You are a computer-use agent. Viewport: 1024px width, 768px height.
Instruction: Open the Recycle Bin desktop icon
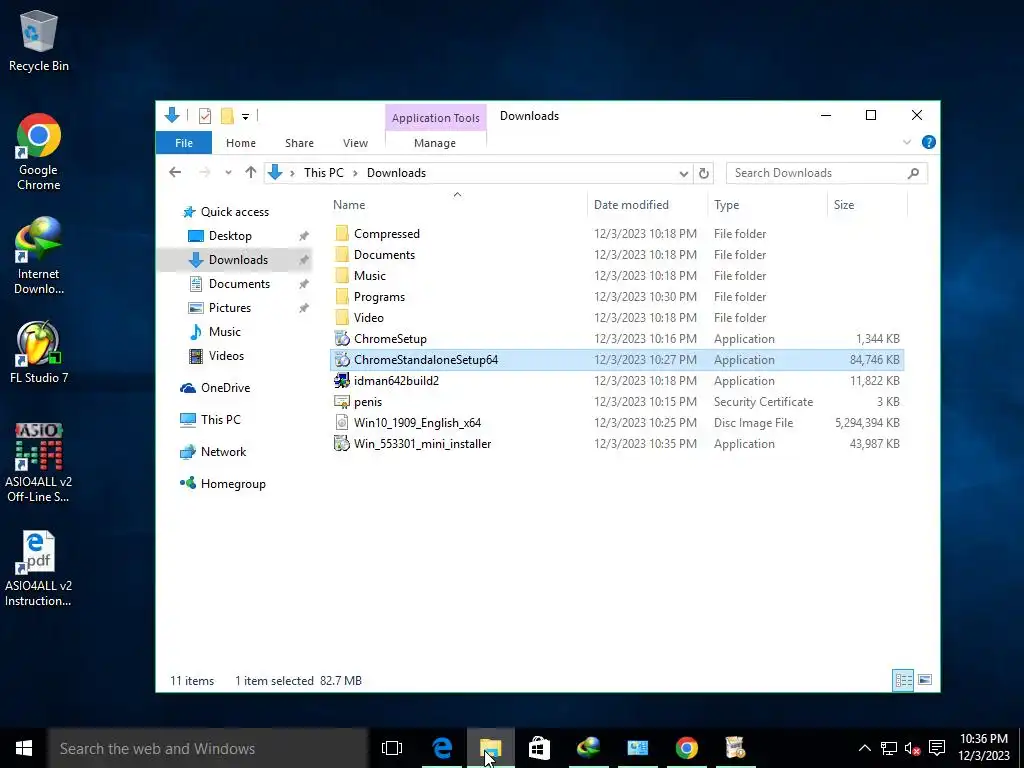[39, 40]
